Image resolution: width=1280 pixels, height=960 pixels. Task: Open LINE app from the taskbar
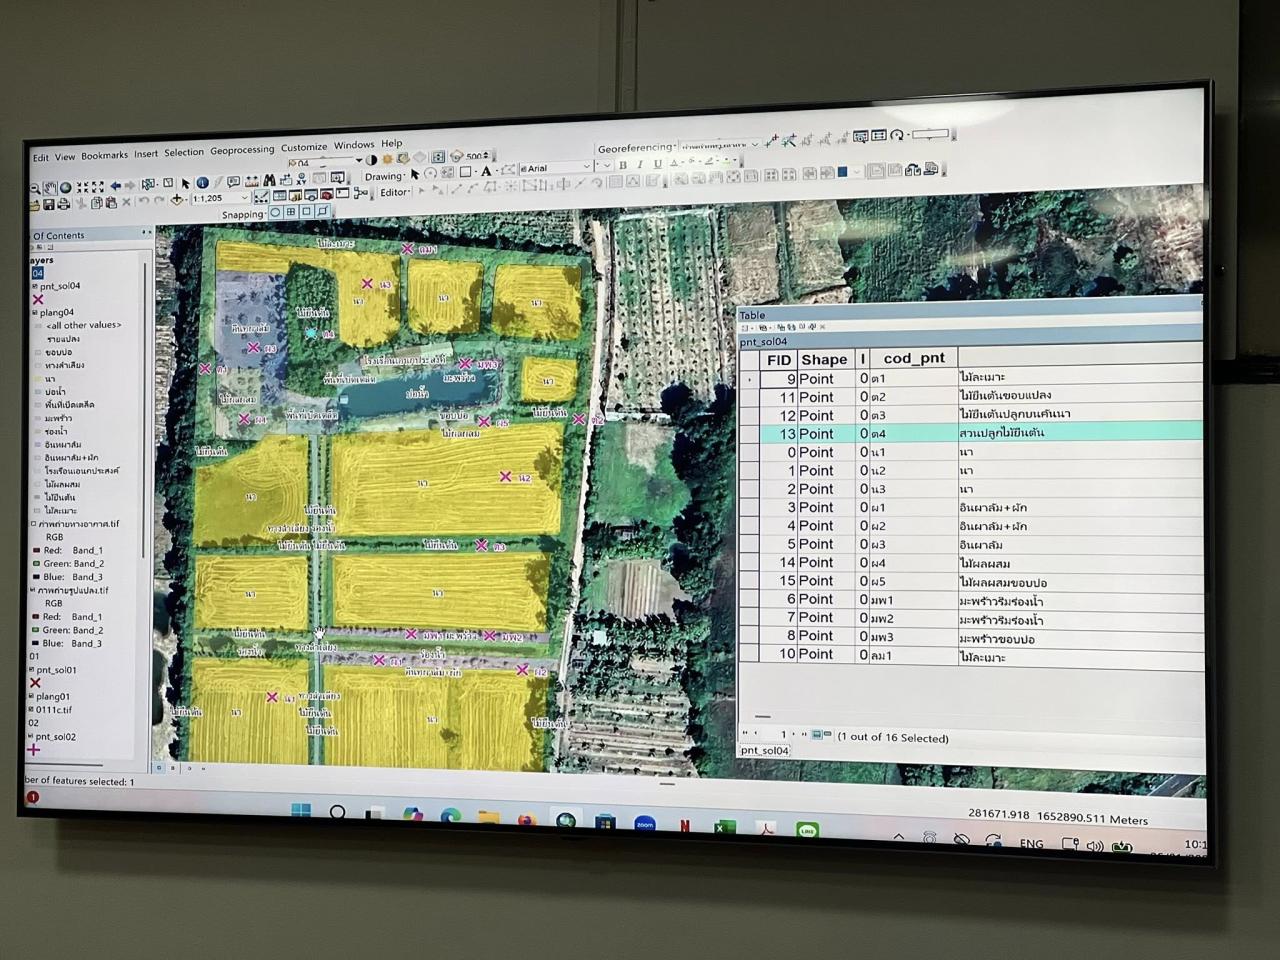point(807,829)
